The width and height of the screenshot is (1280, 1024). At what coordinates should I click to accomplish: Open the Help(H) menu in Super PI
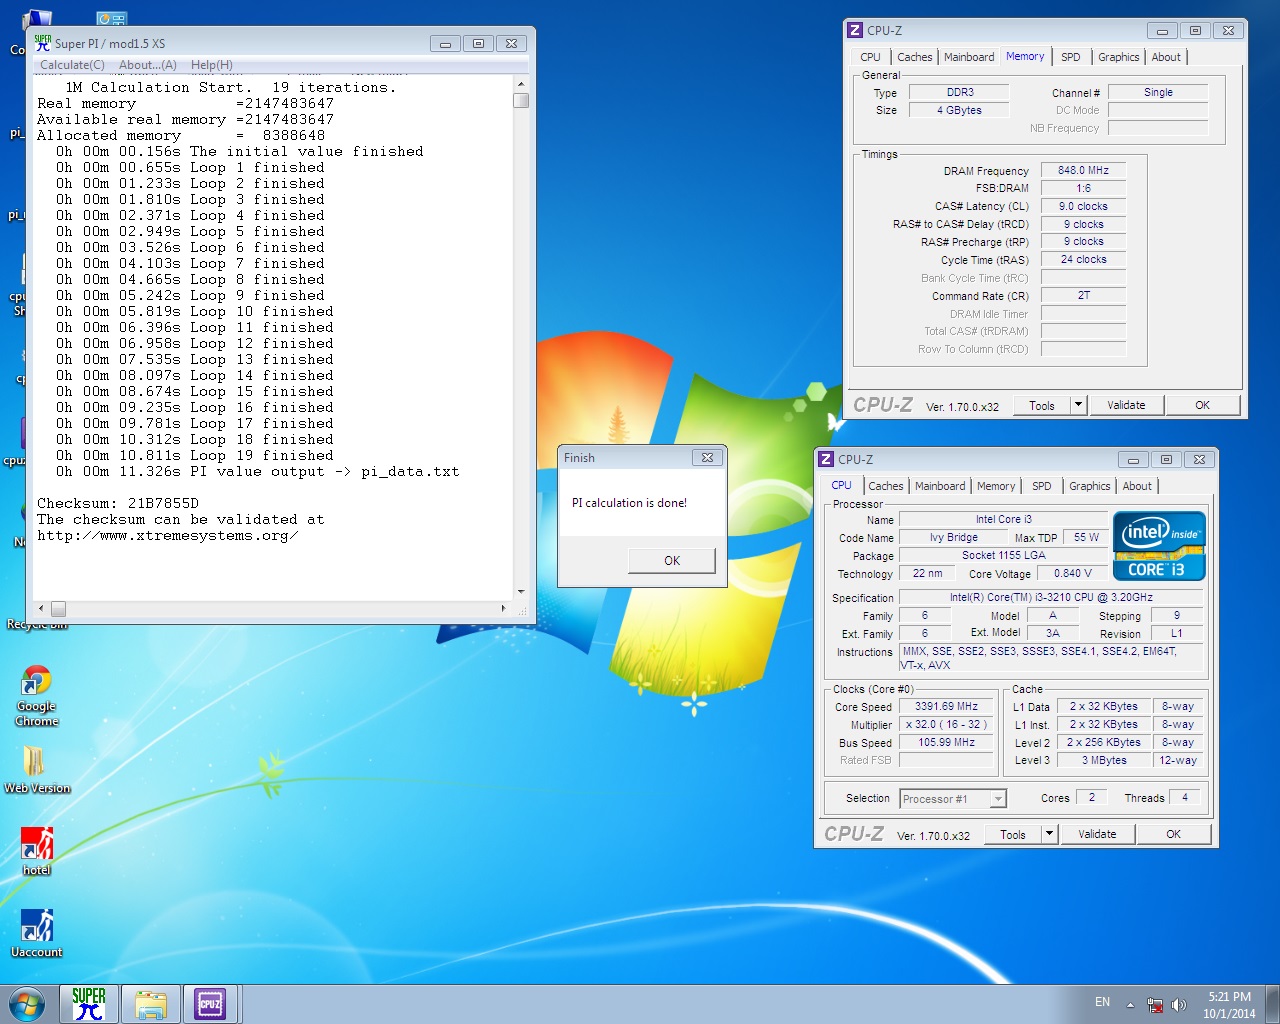212,65
